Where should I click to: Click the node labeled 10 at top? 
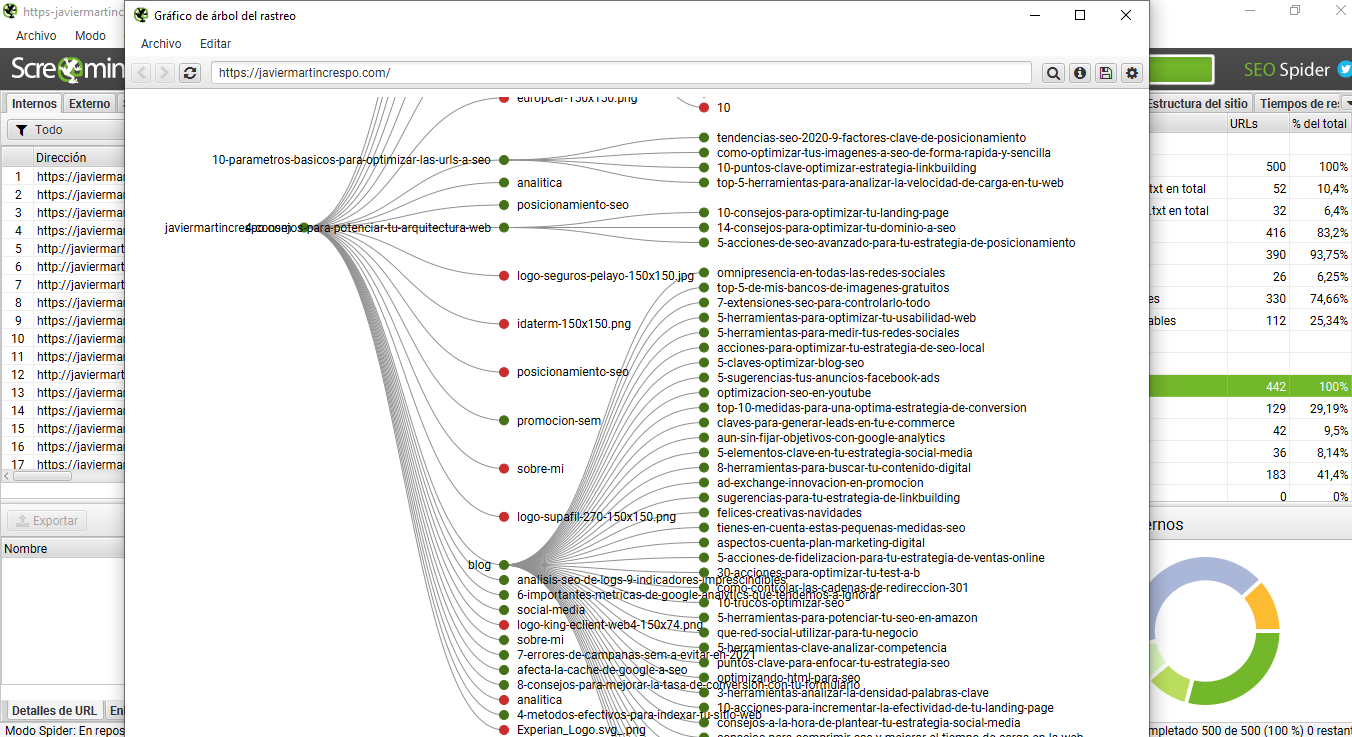[x=704, y=108]
